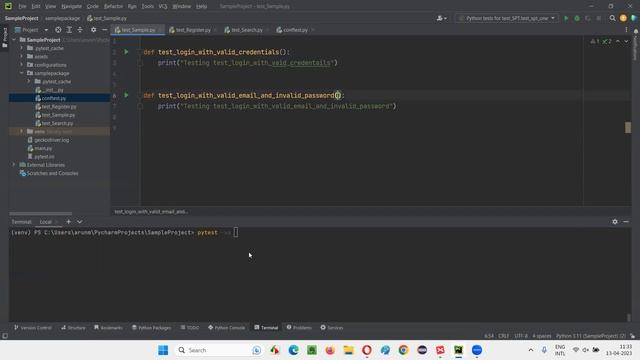Hide the Project panel with minus icon
The width and height of the screenshot is (640, 360).
pyautogui.click(x=104, y=30)
